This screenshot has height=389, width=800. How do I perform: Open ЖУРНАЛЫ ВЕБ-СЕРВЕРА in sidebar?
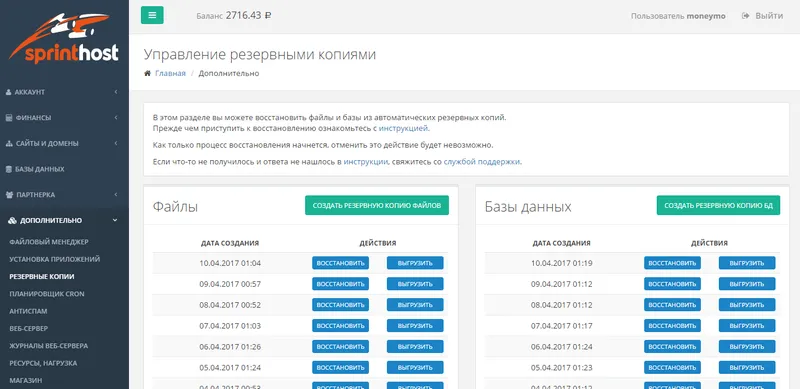tap(48, 346)
